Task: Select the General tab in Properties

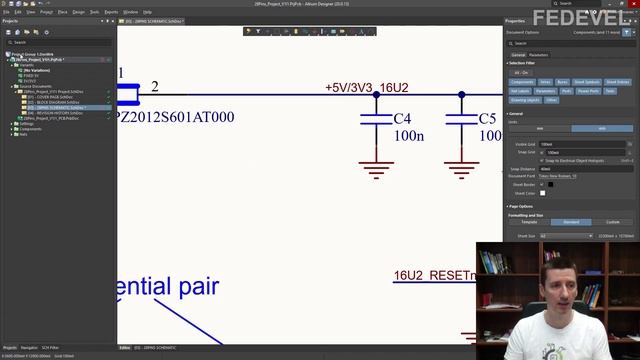Action: click(x=518, y=55)
